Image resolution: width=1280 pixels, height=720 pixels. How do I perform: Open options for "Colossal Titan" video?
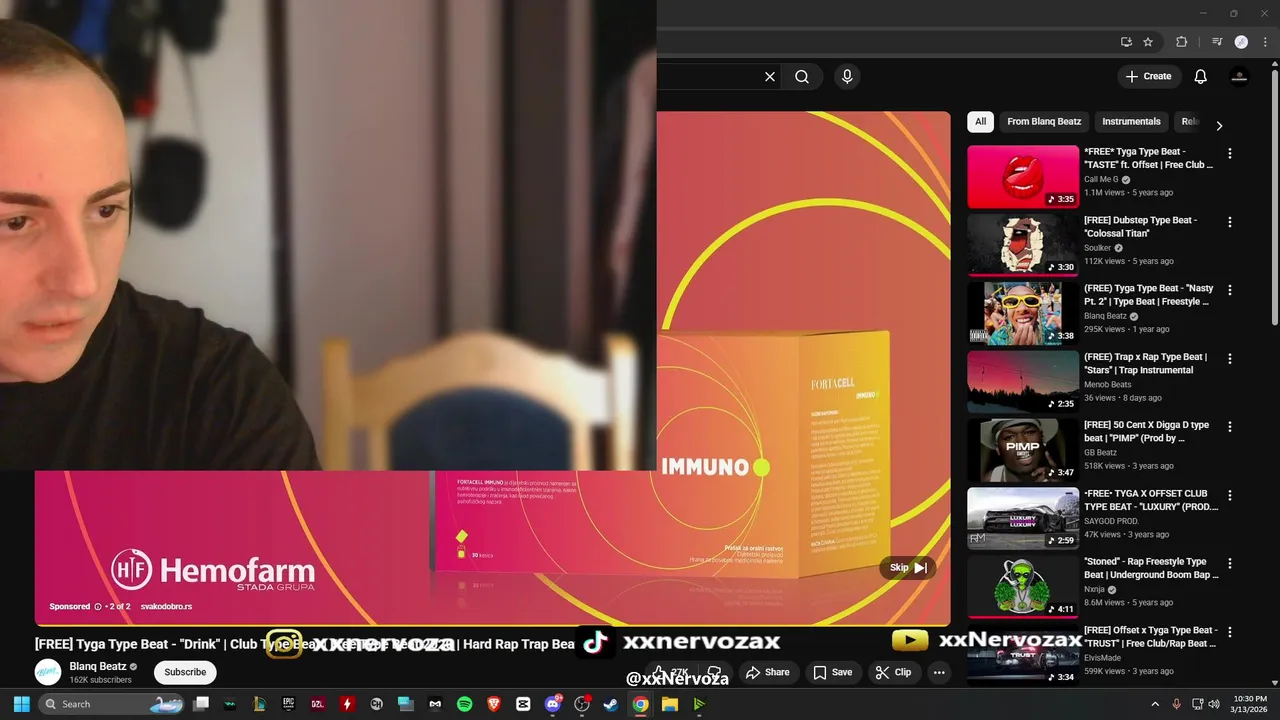[x=1230, y=222]
